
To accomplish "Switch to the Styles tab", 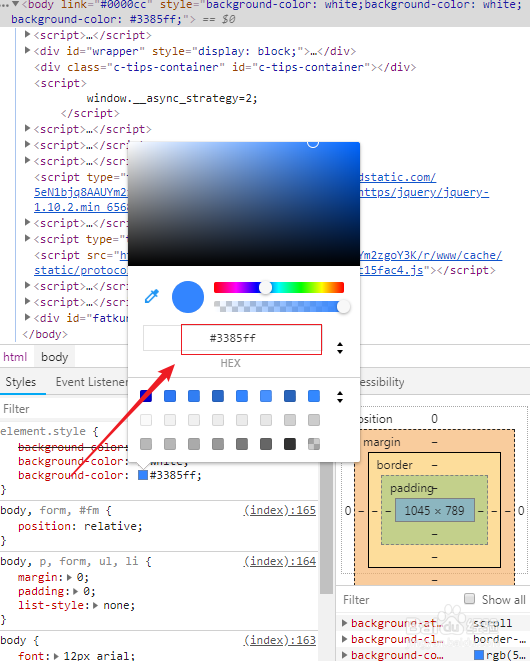I will [21, 382].
